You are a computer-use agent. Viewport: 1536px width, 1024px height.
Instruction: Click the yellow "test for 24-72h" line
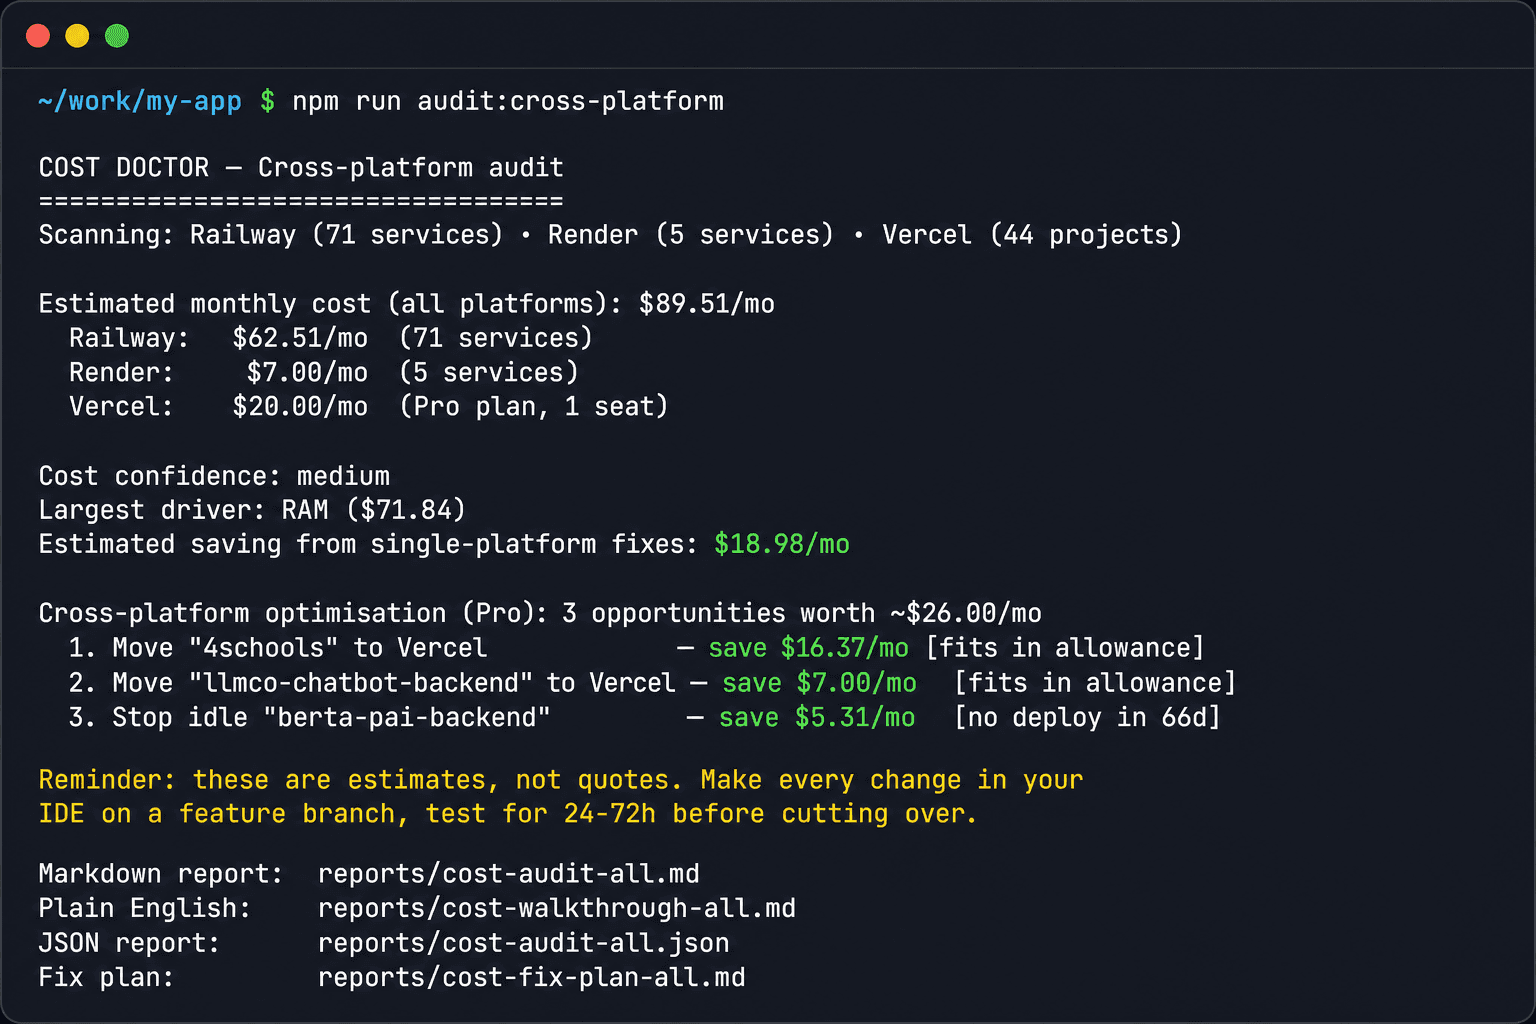coord(508,814)
